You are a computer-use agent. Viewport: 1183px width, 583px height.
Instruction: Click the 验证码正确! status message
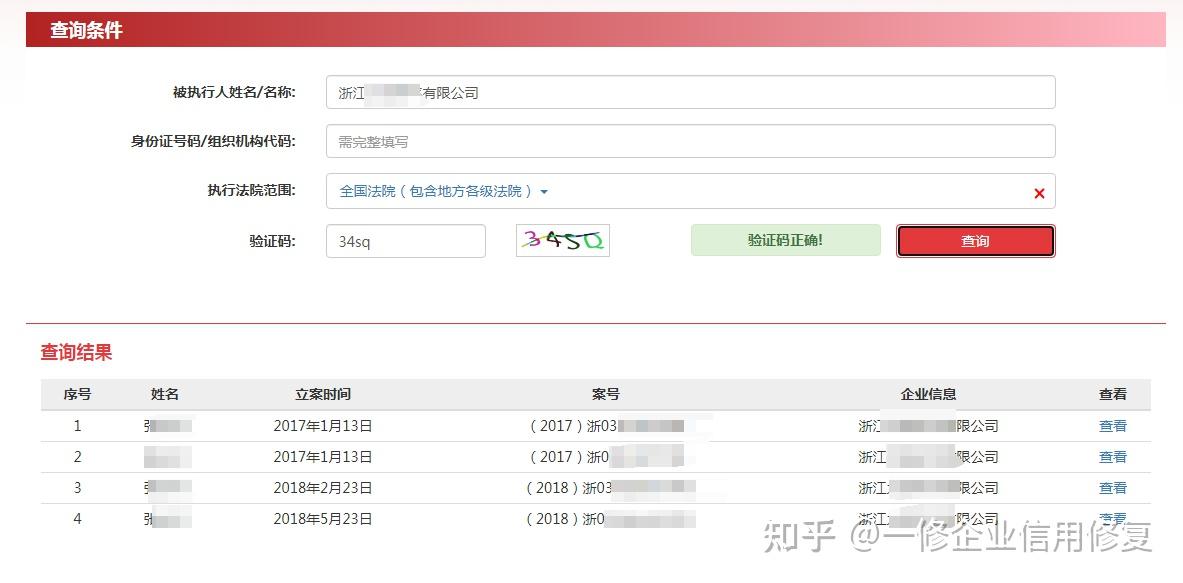point(785,240)
